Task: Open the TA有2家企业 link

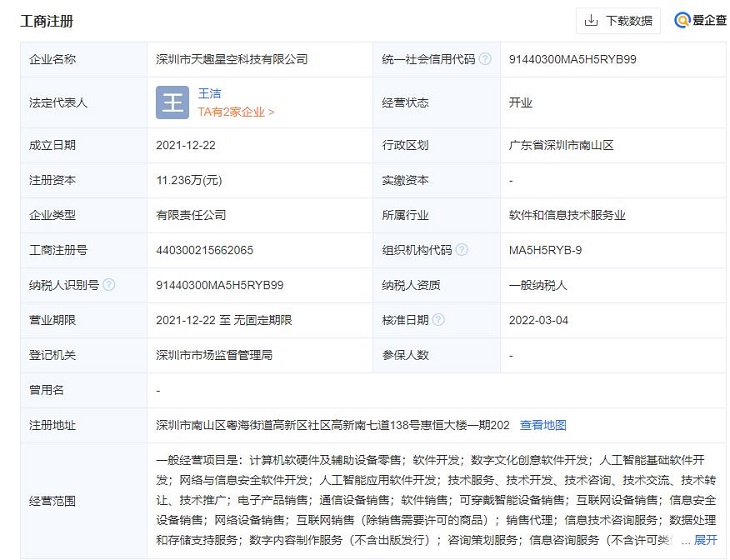Action: [235, 112]
